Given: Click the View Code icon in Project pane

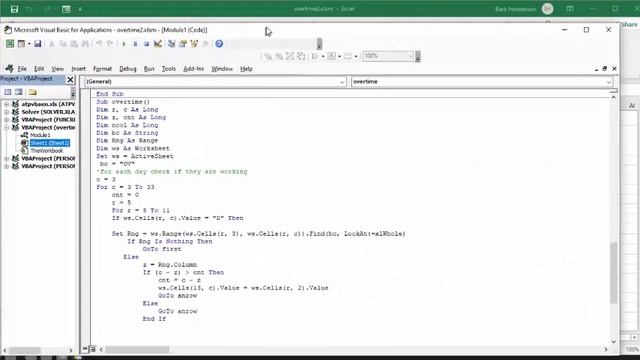Looking at the screenshot, I should pyautogui.click(x=8, y=92).
